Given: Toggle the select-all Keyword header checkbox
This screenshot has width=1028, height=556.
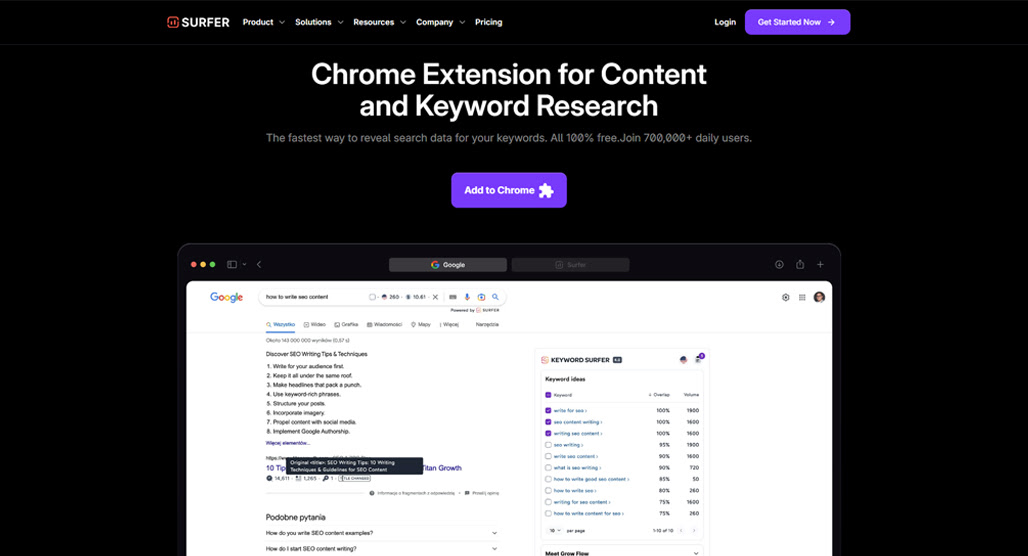Looking at the screenshot, I should [x=548, y=395].
